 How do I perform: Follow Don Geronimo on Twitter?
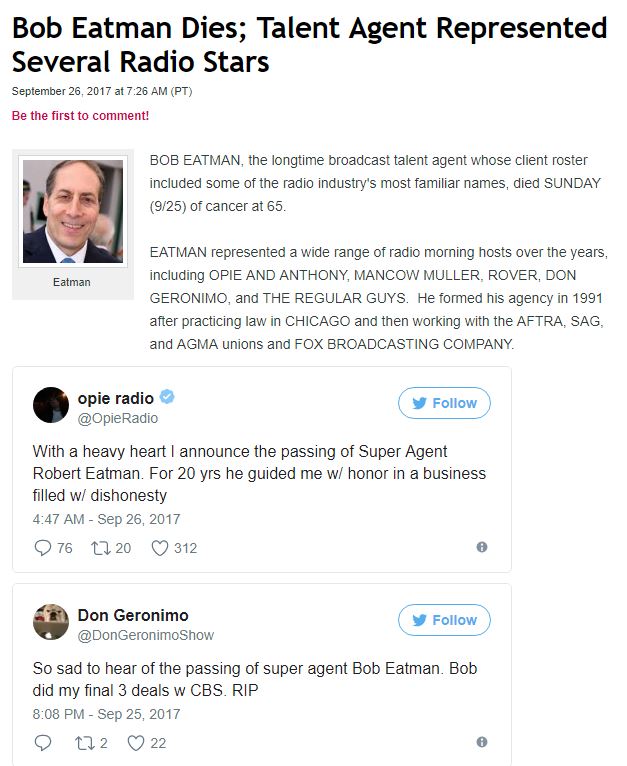[444, 620]
